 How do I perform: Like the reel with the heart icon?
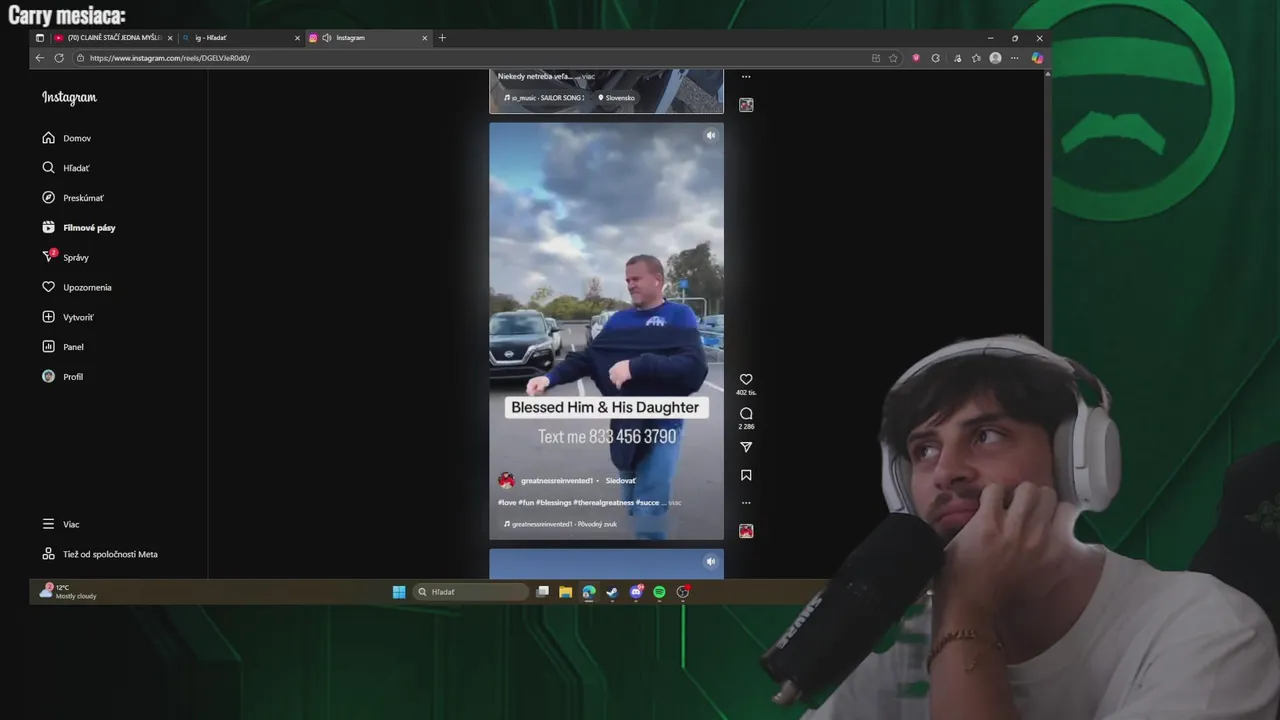pos(746,379)
